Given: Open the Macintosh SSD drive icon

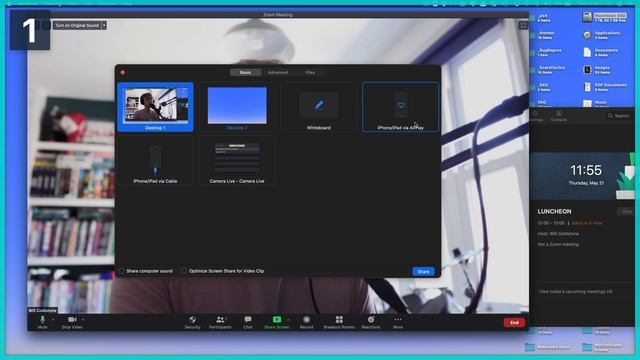Looking at the screenshot, I should point(587,17).
